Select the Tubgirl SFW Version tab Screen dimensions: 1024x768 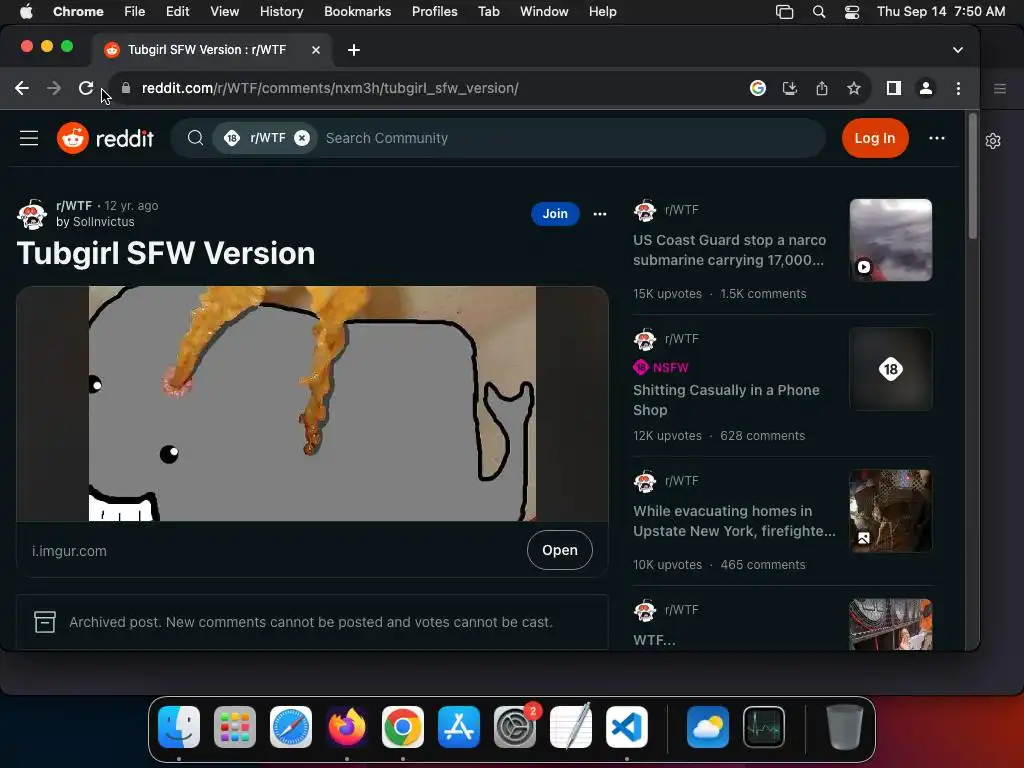(x=212, y=50)
